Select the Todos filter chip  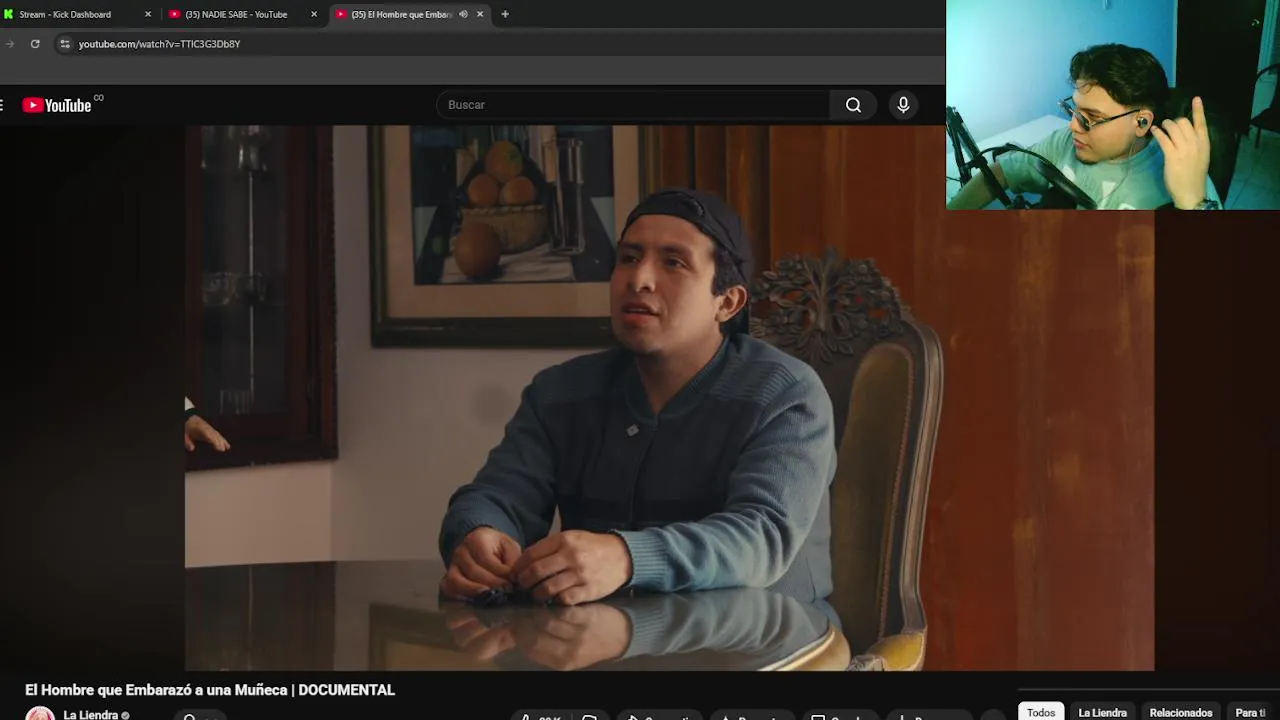click(1041, 712)
